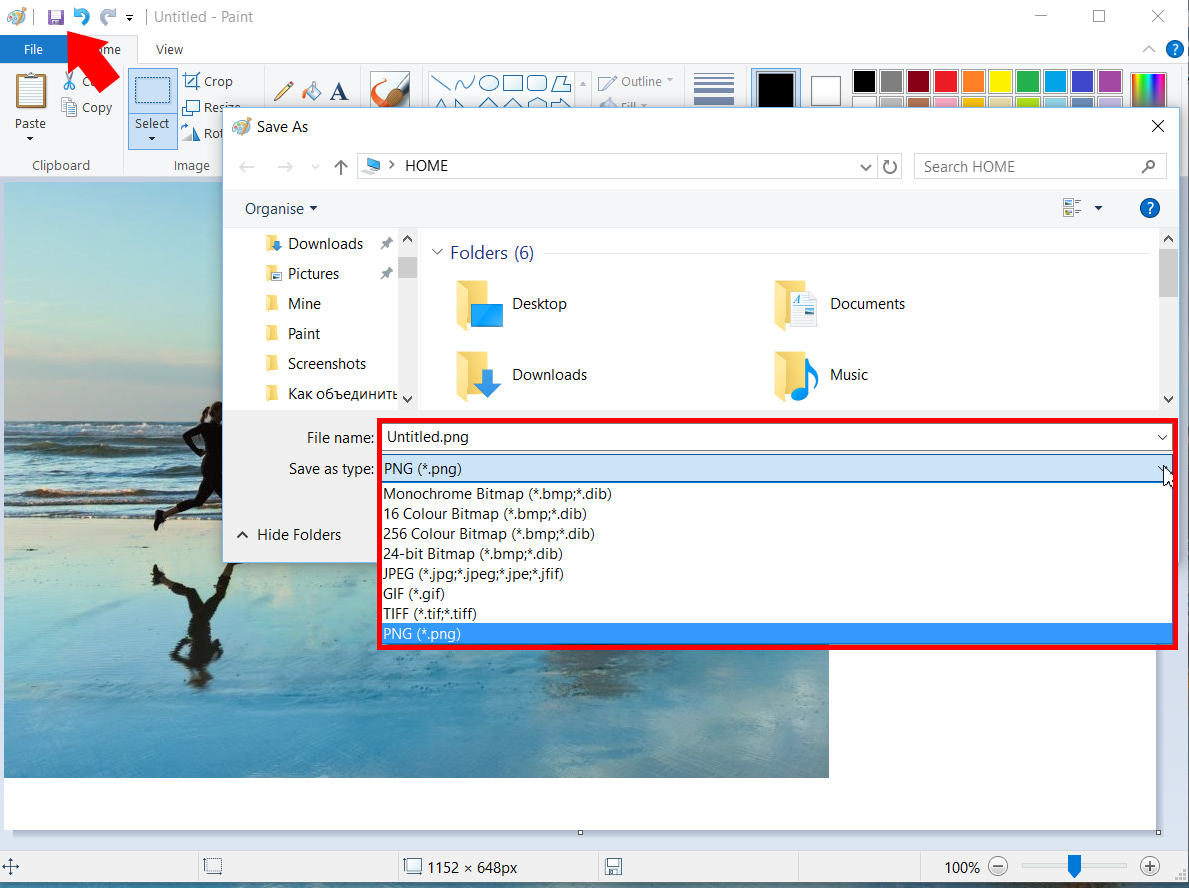The width and height of the screenshot is (1189, 888).
Task: Select the Fill with colour bucket
Action: coord(311,91)
